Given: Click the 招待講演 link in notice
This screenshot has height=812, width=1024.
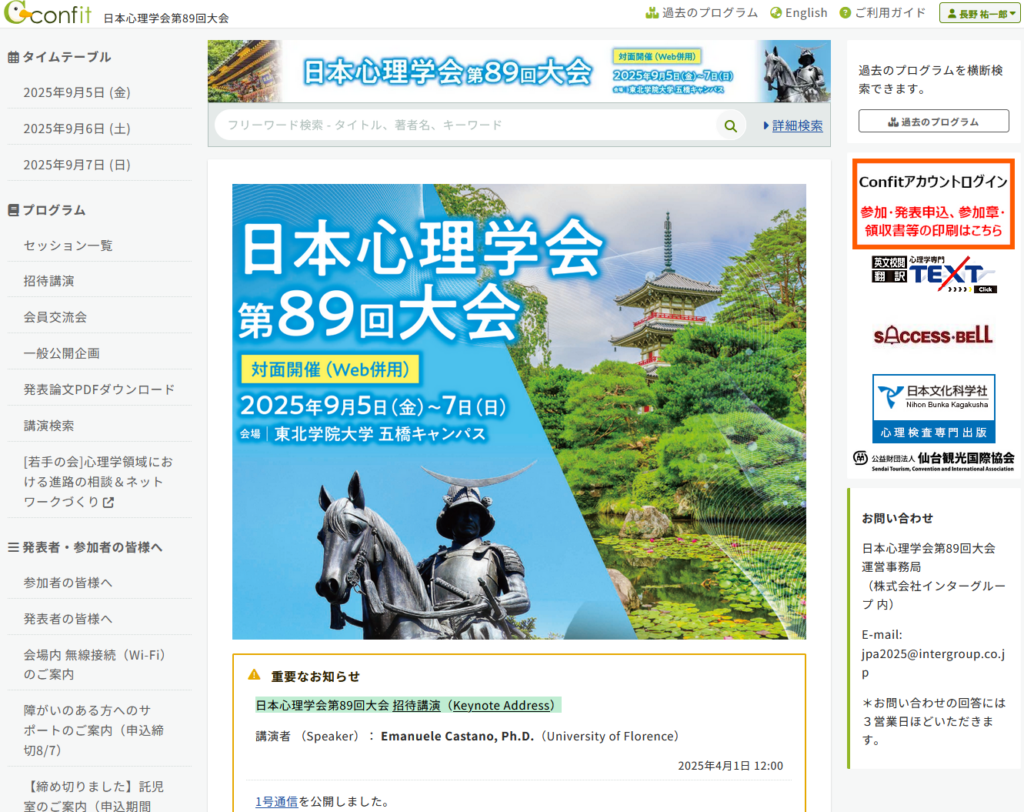Looking at the screenshot, I should 416,706.
